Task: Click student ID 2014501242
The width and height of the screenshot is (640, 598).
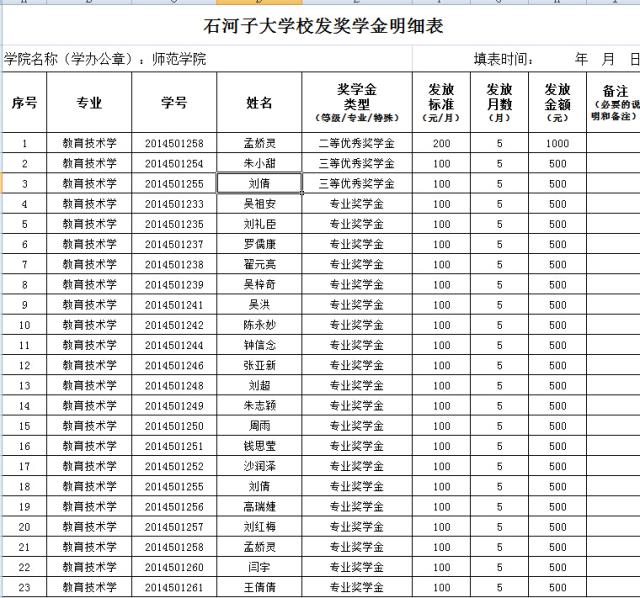Action: click(174, 325)
